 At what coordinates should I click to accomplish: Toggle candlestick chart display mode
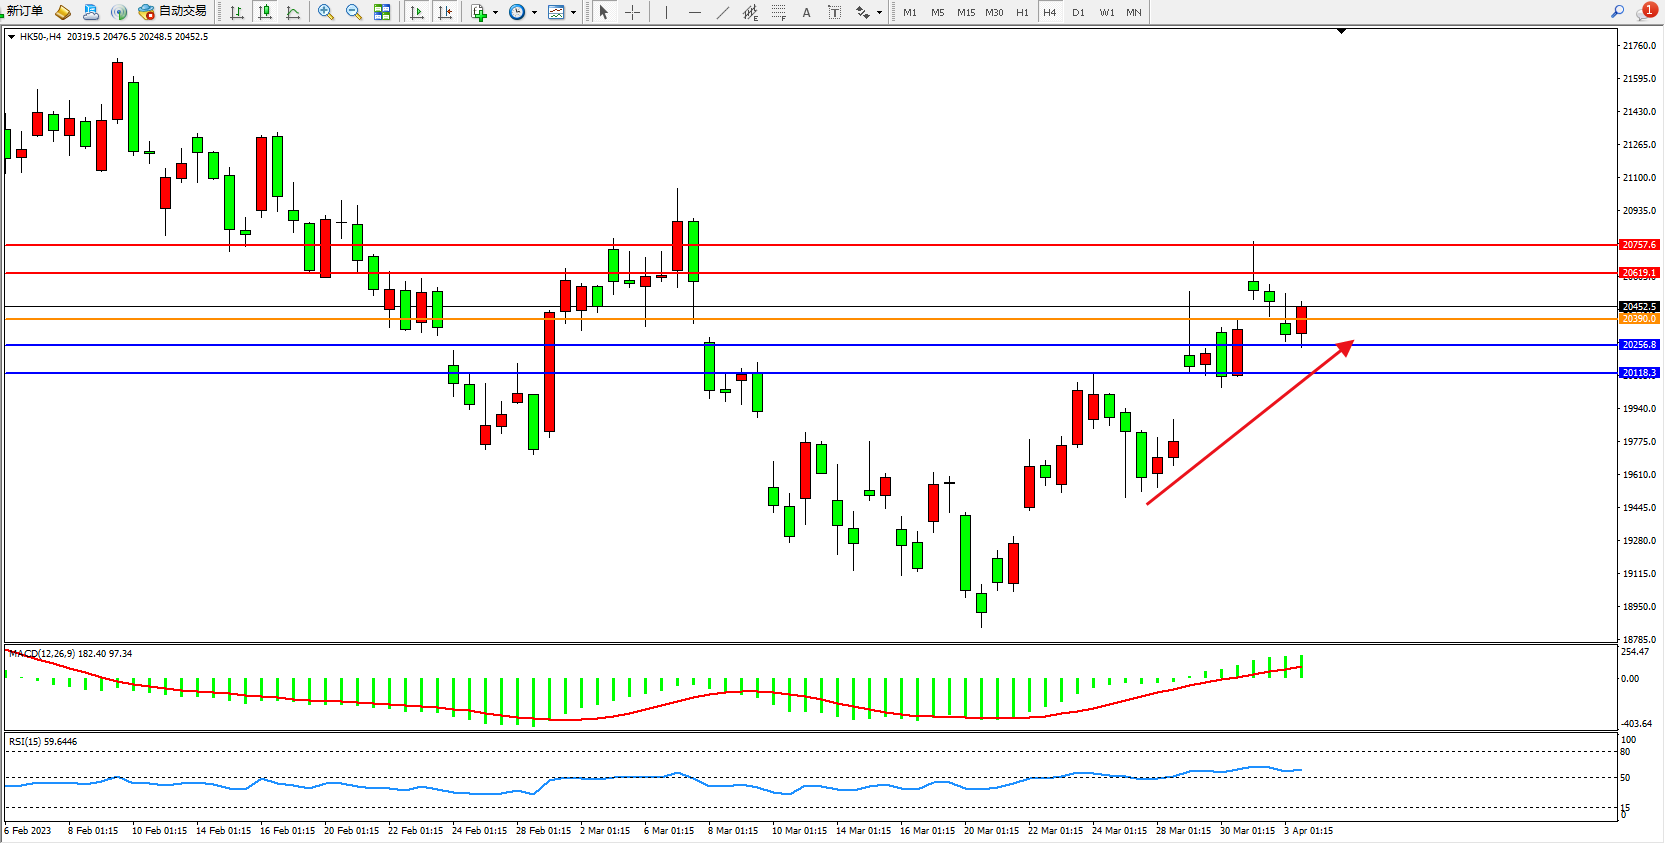(265, 12)
